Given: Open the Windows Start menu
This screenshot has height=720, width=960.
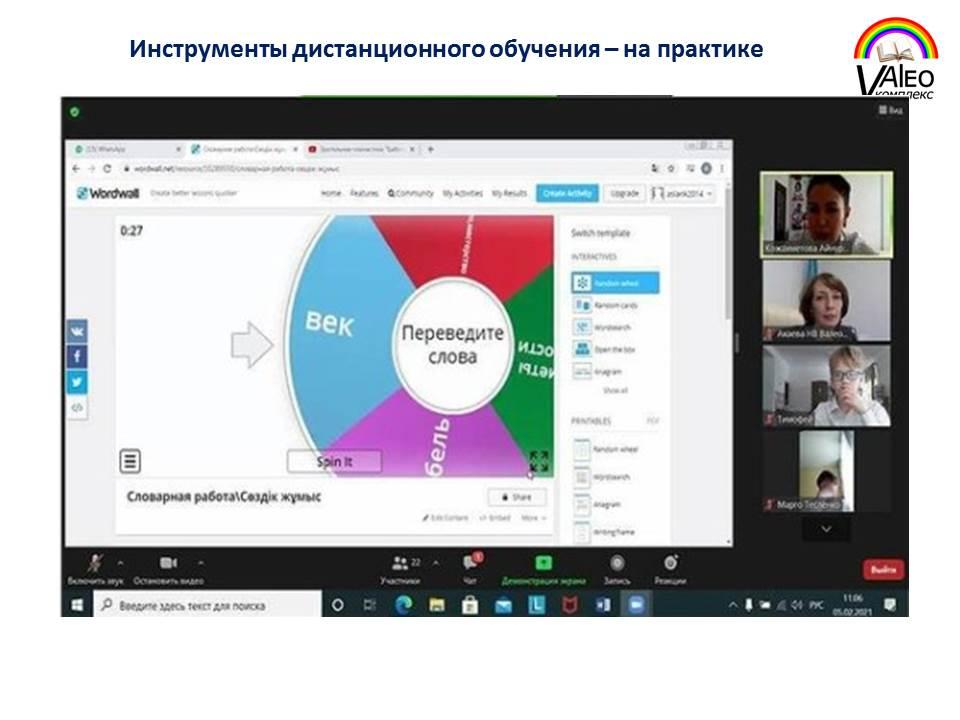Looking at the screenshot, I should pos(77,606).
